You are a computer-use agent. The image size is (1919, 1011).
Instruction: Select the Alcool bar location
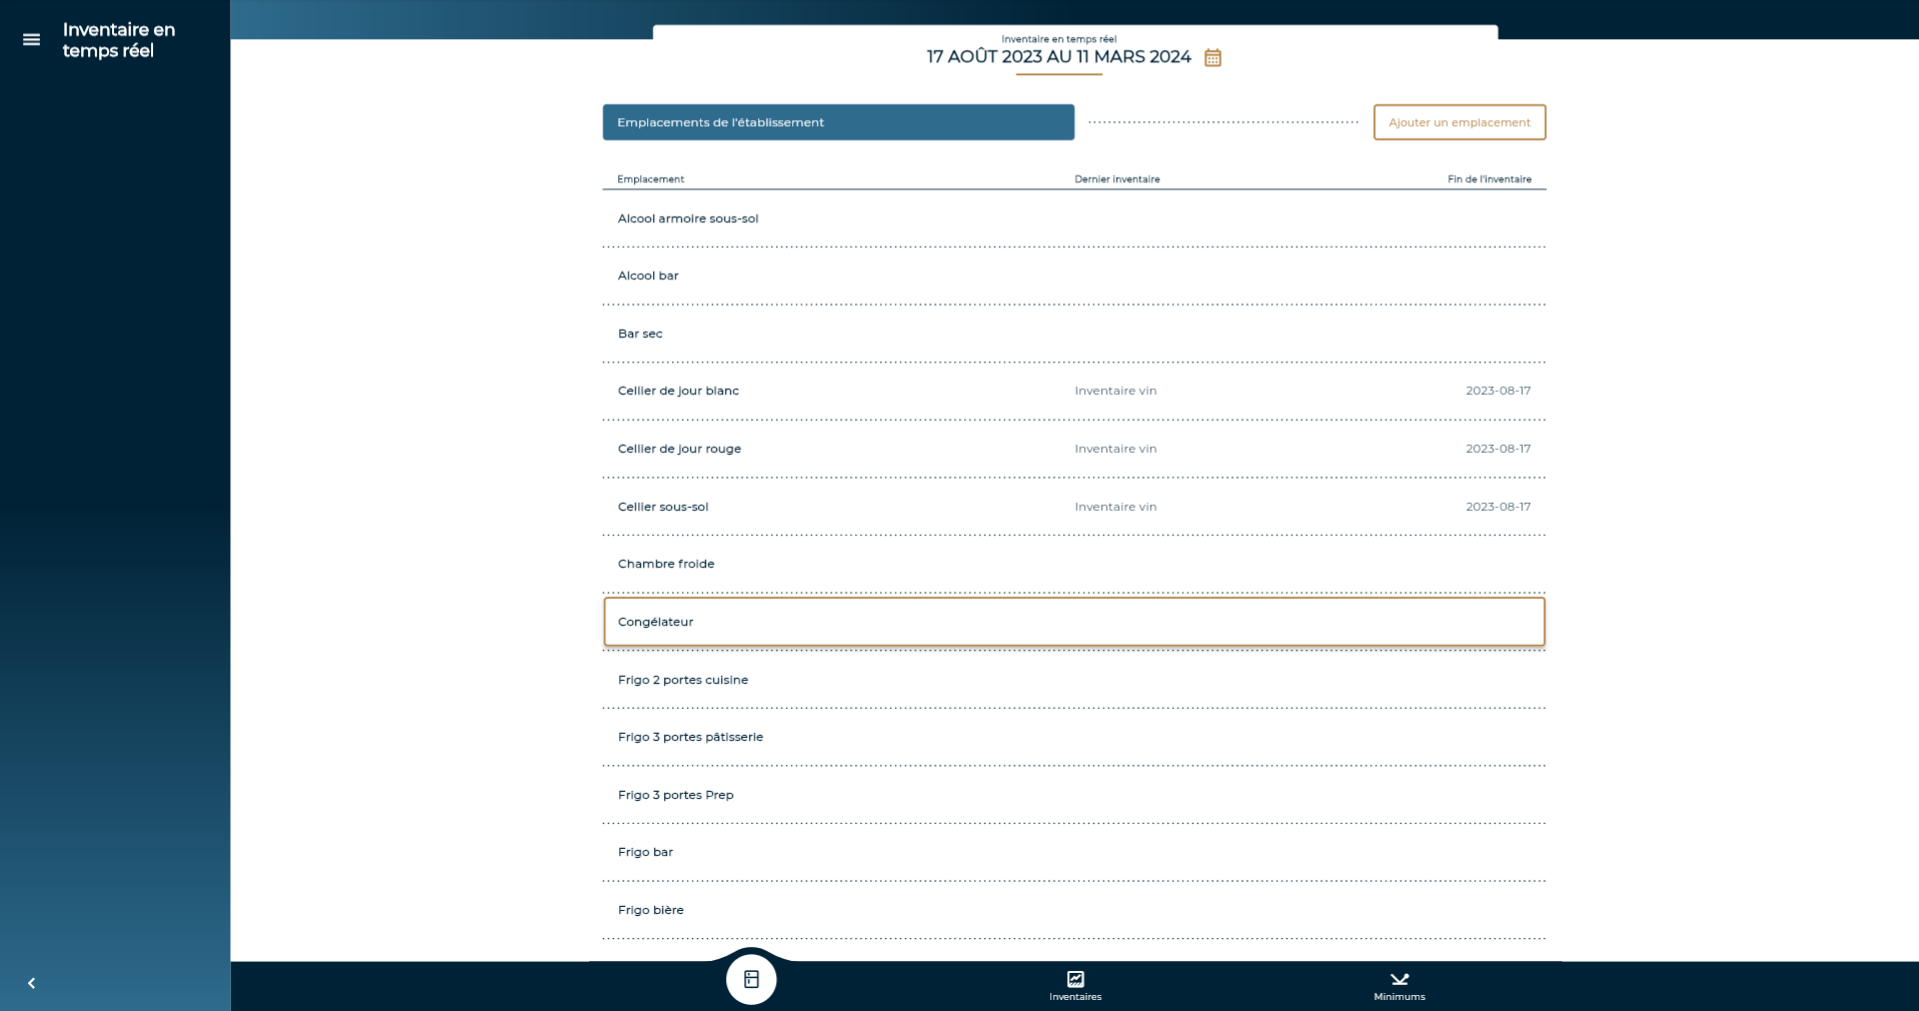point(1074,276)
